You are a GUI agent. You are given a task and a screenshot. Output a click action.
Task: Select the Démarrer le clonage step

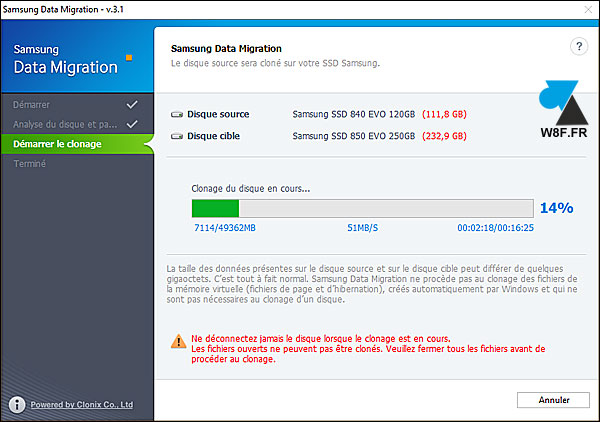77,144
